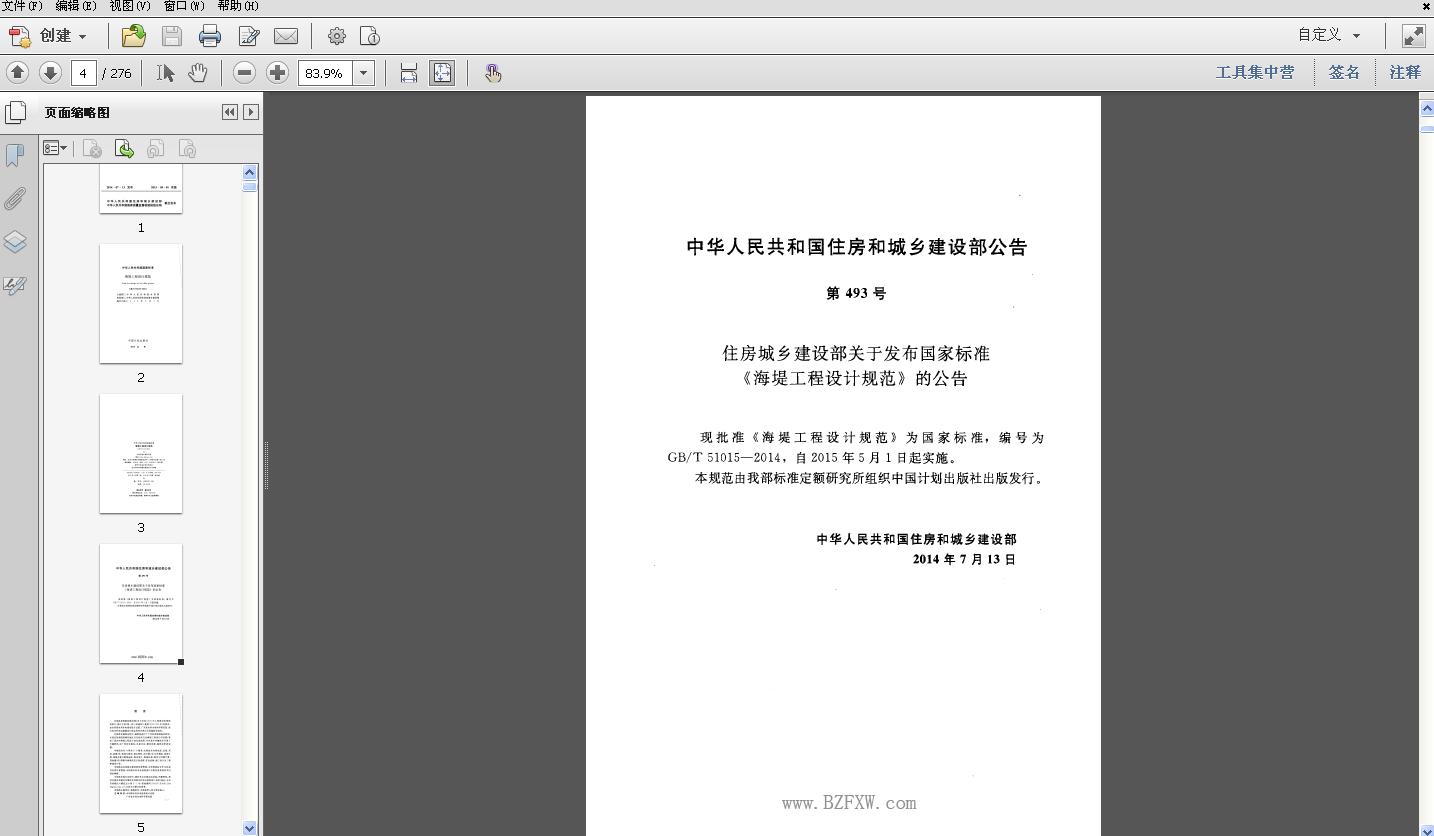Viewport: 1434px width, 836px height.
Task: Toggle read mode expand icon
Action: point(1413,36)
